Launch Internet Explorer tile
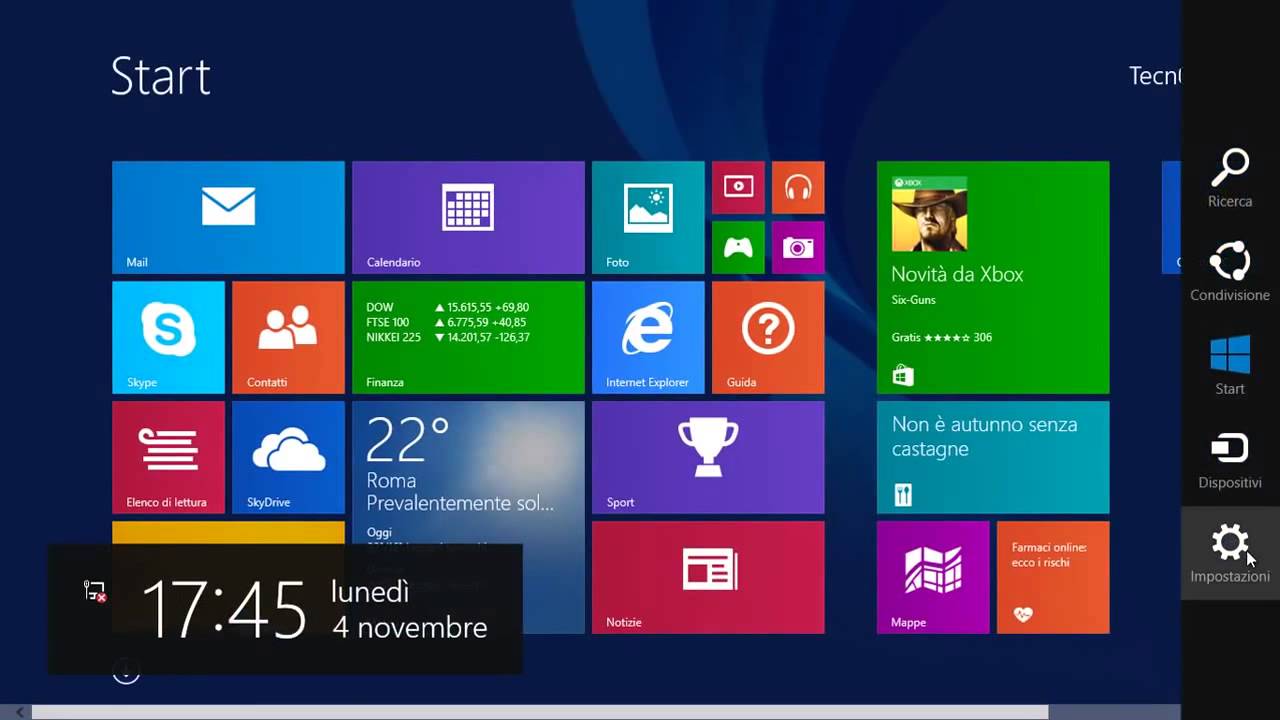The image size is (1280, 720). click(x=648, y=337)
